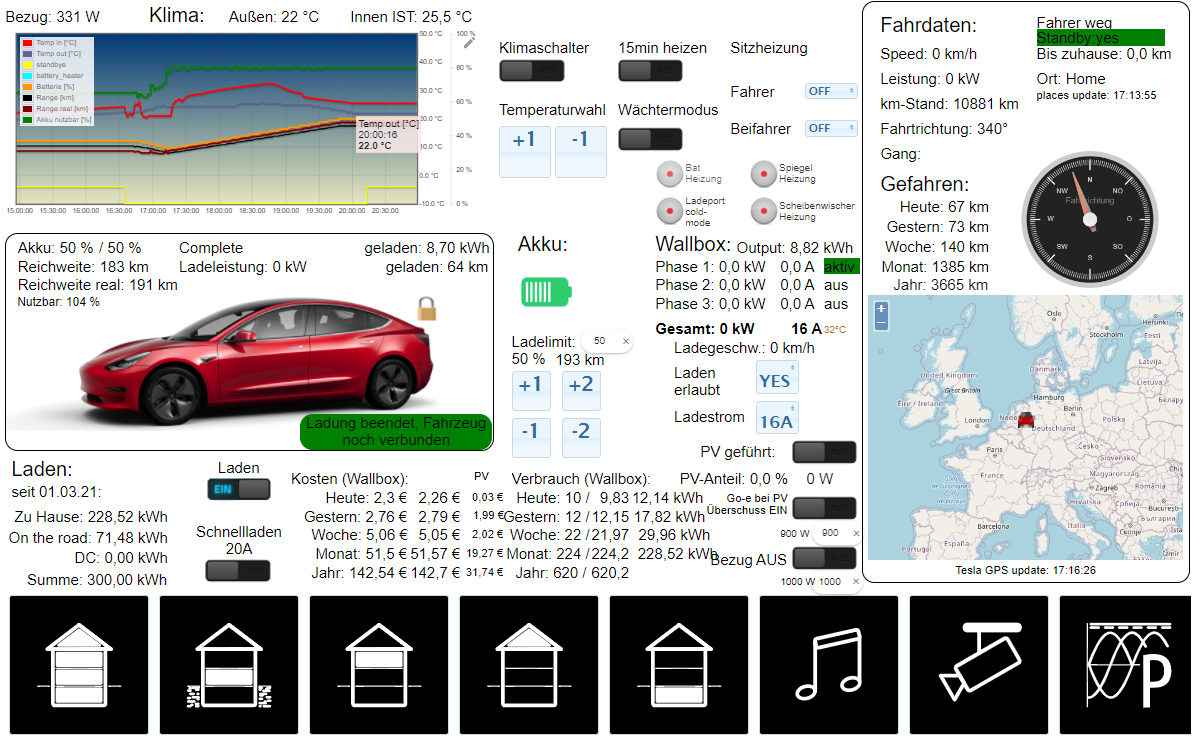
Task: Open the house tile with upper floor highlighted
Action: 379,665
